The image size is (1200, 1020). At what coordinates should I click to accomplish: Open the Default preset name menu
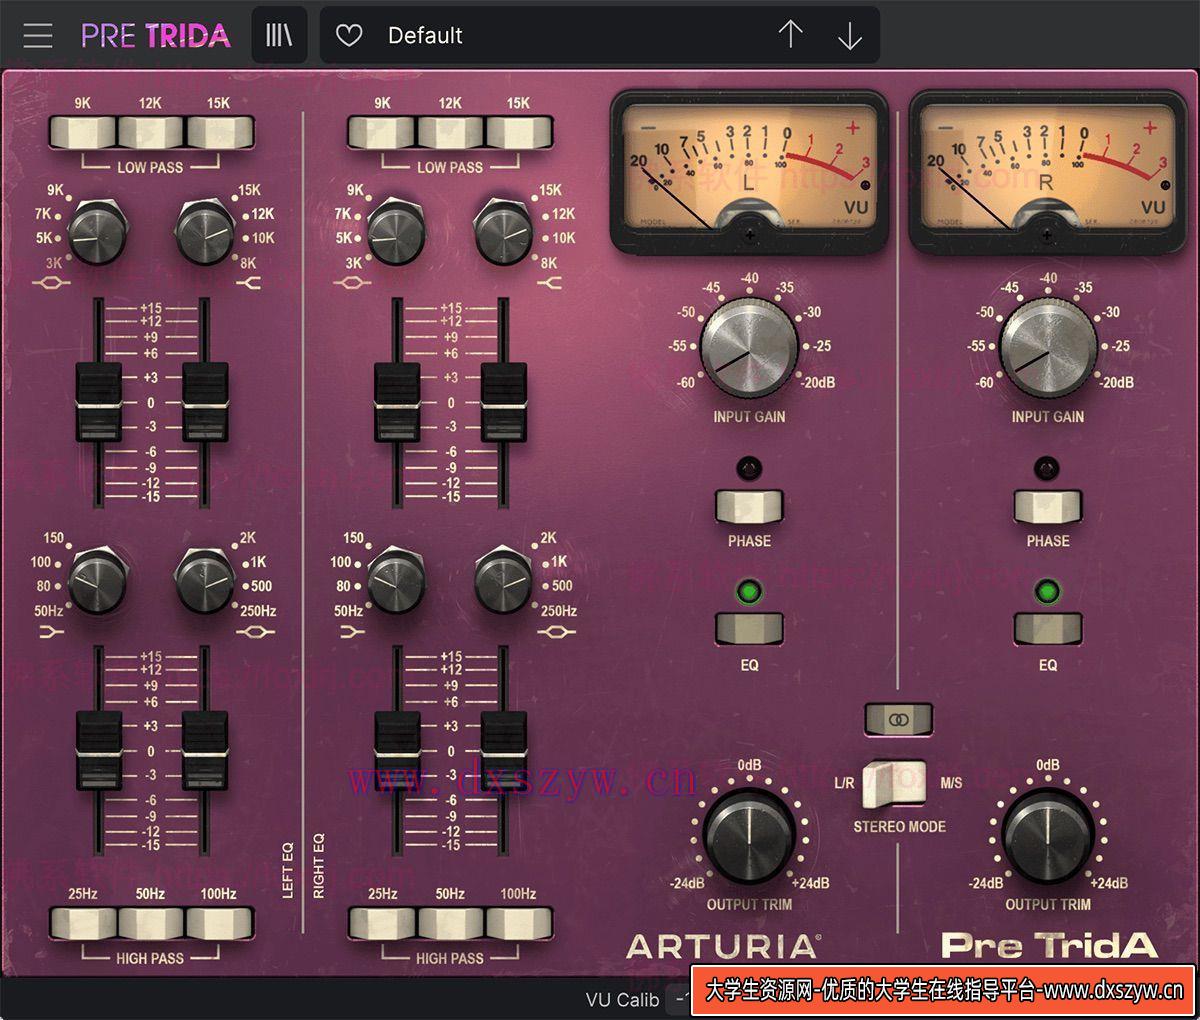tap(425, 36)
